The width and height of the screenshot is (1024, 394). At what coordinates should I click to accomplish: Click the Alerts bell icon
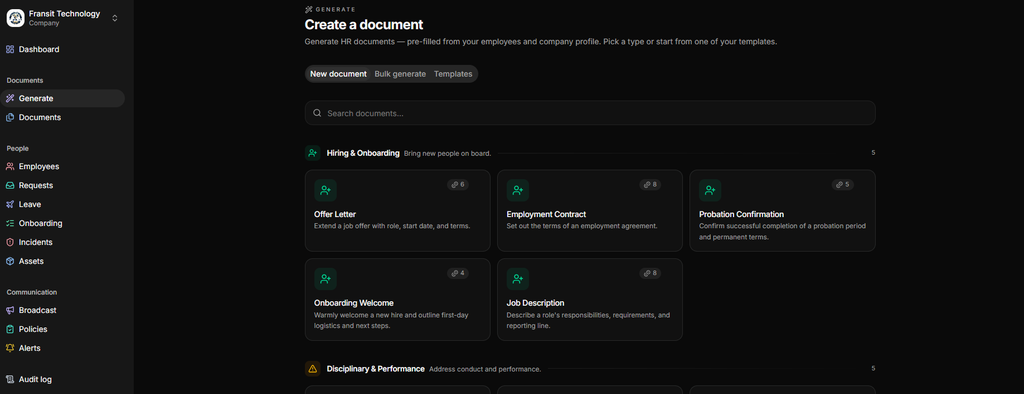point(10,348)
